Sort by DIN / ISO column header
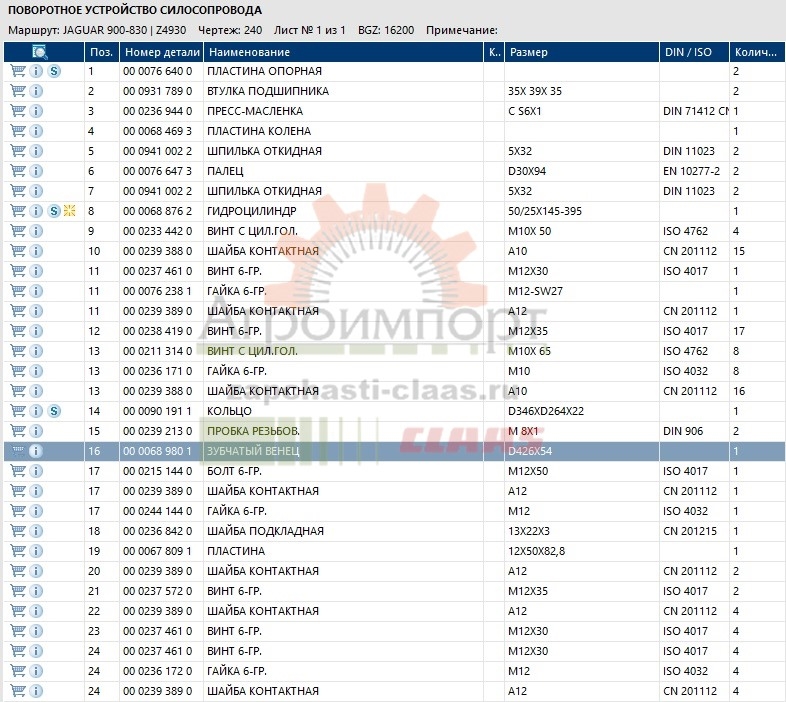Viewport: 786px width, 702px height. pos(694,52)
